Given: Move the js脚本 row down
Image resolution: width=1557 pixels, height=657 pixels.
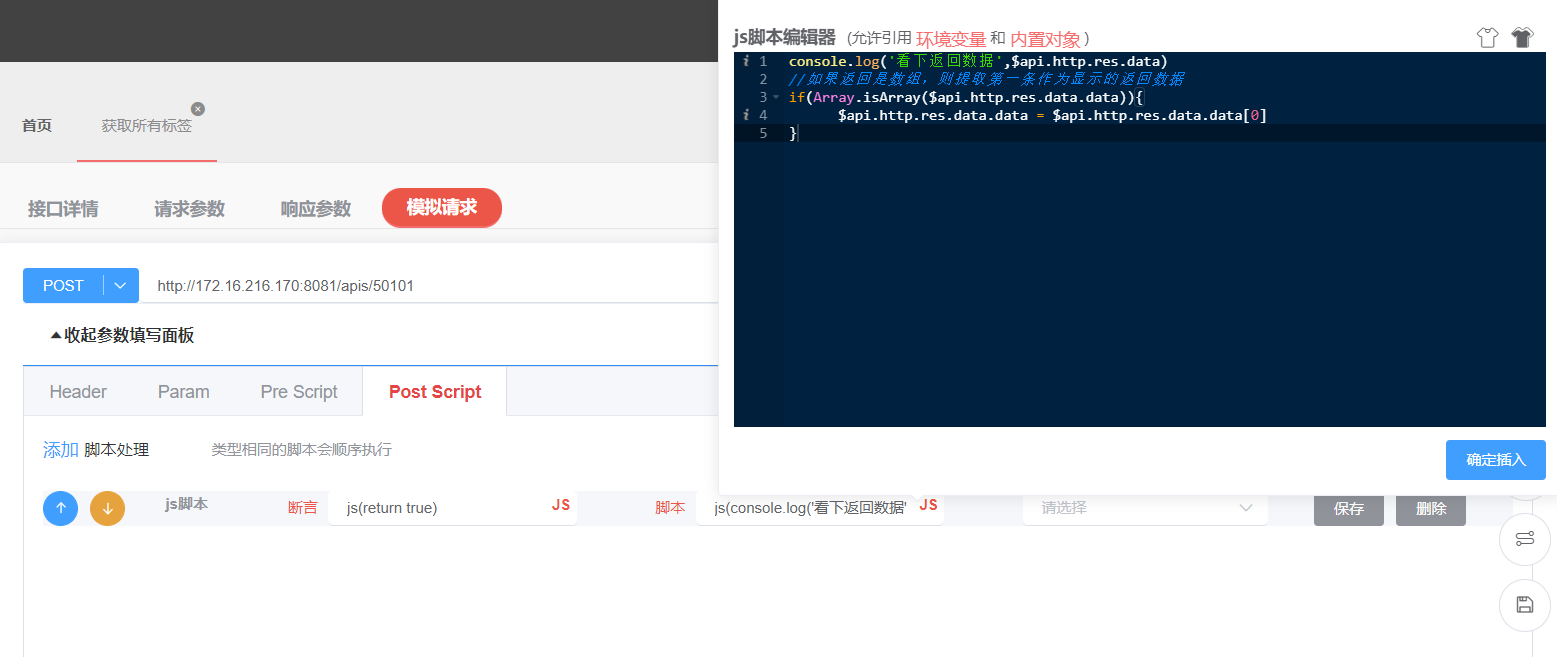Looking at the screenshot, I should tap(107, 508).
